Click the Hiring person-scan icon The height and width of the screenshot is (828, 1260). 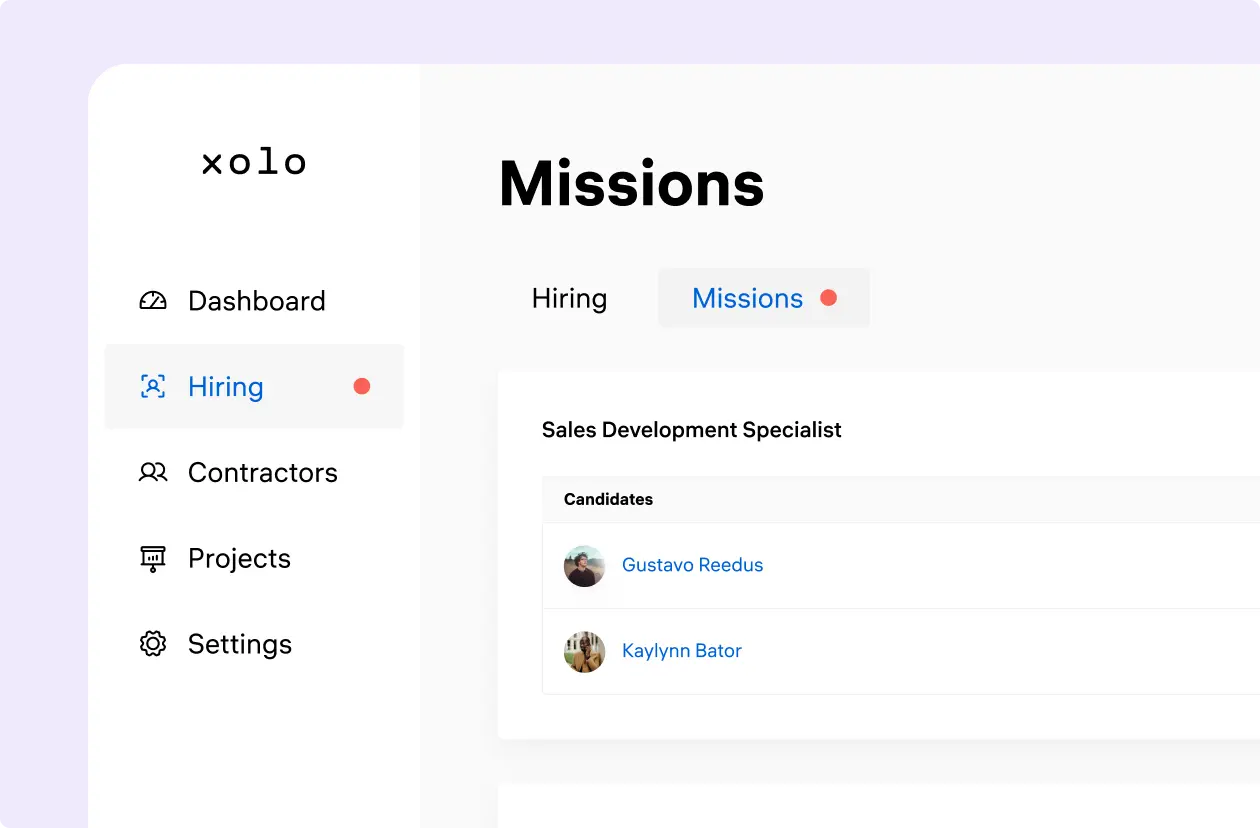[x=152, y=386]
